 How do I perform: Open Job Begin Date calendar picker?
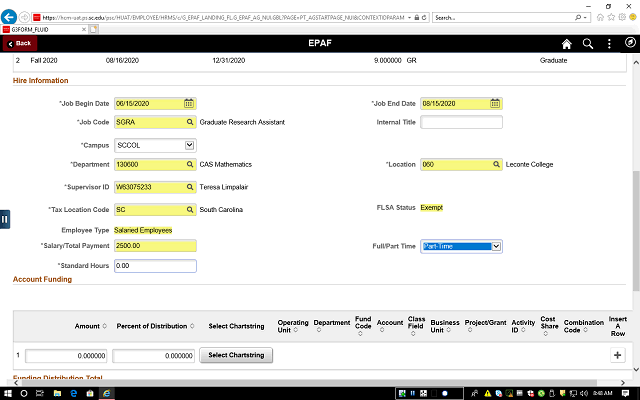pyautogui.click(x=189, y=103)
